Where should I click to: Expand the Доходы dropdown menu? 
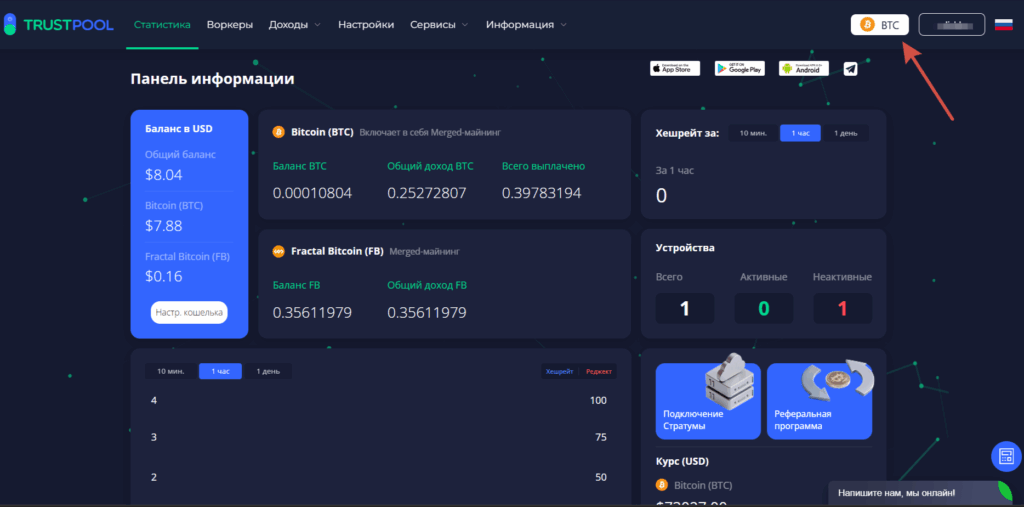295,24
